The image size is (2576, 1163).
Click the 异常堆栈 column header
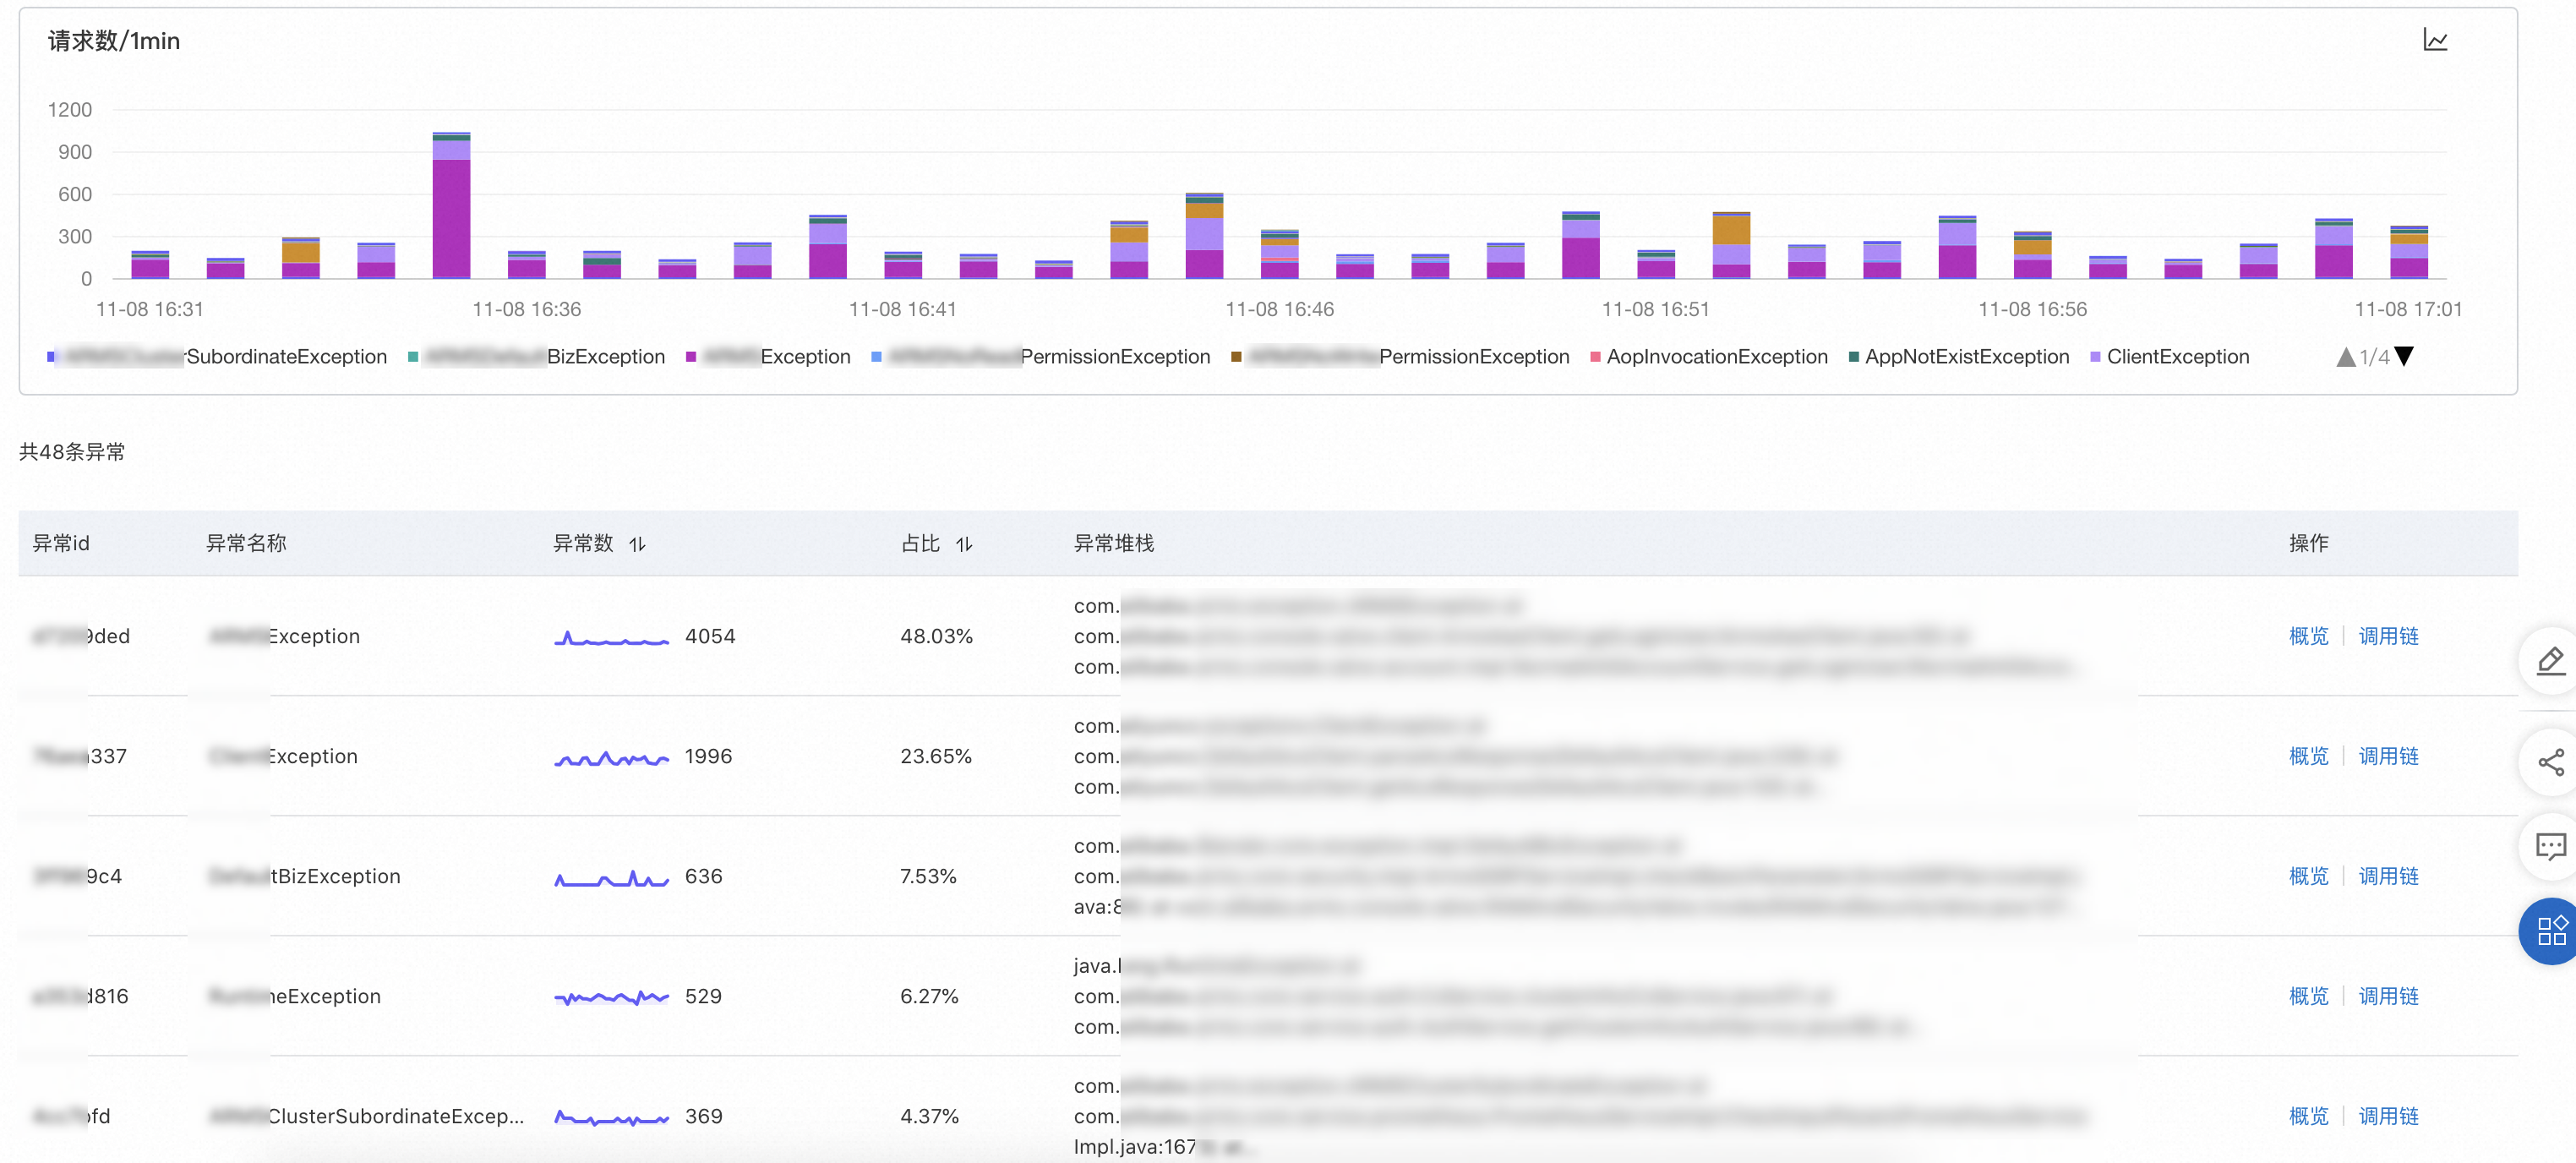1113,543
